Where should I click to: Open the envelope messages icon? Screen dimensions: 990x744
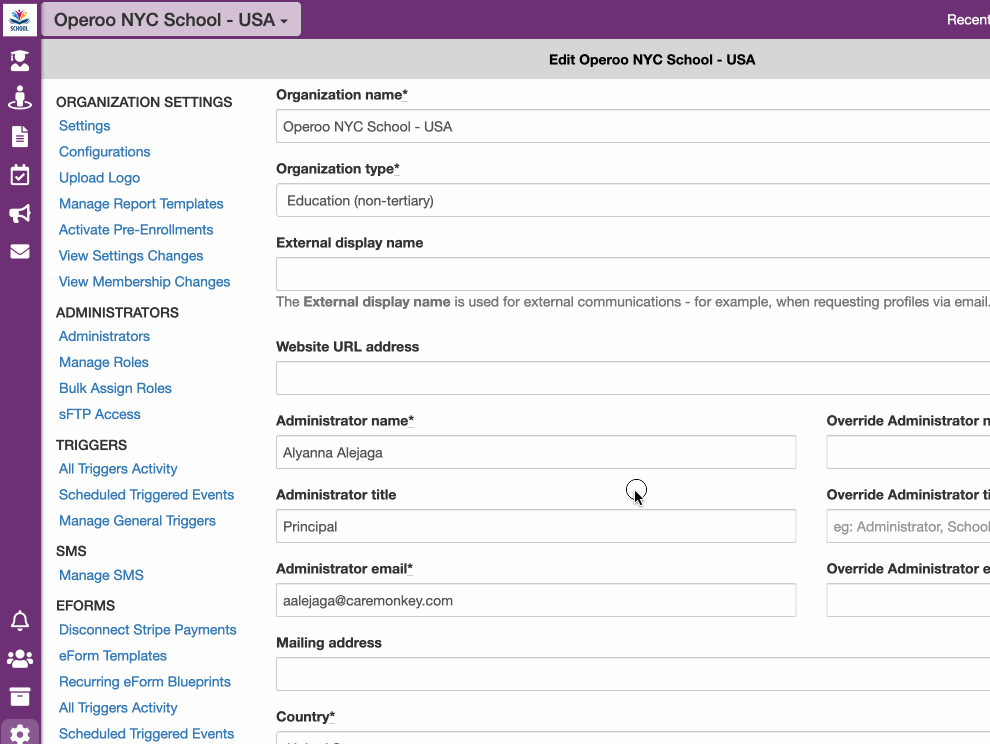[20, 251]
